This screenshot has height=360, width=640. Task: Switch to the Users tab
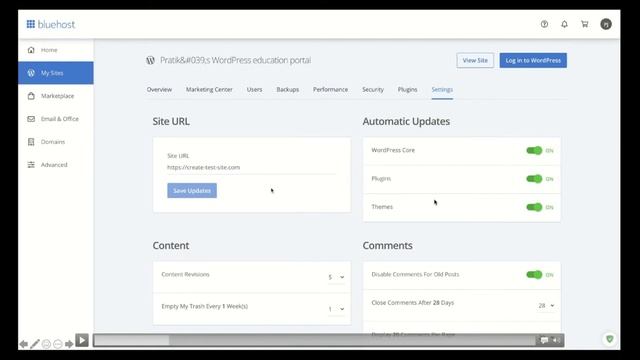click(254, 89)
